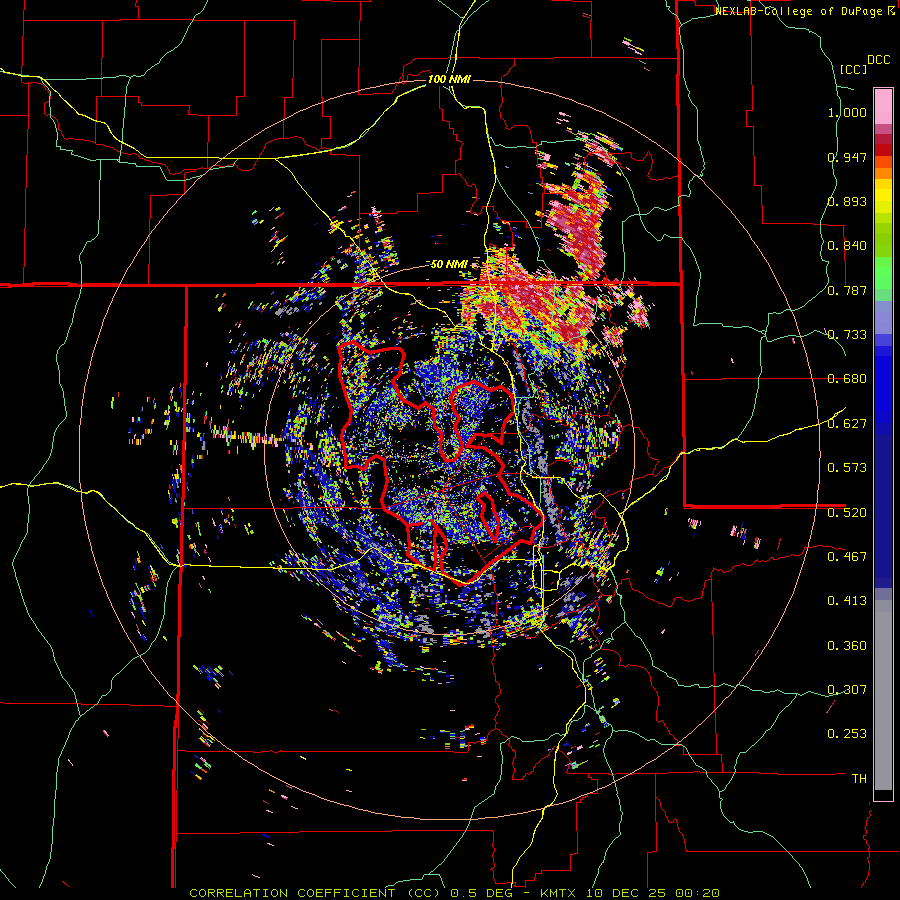
Task: Select the 0.840 scale value
Action: pyautogui.click(x=847, y=246)
